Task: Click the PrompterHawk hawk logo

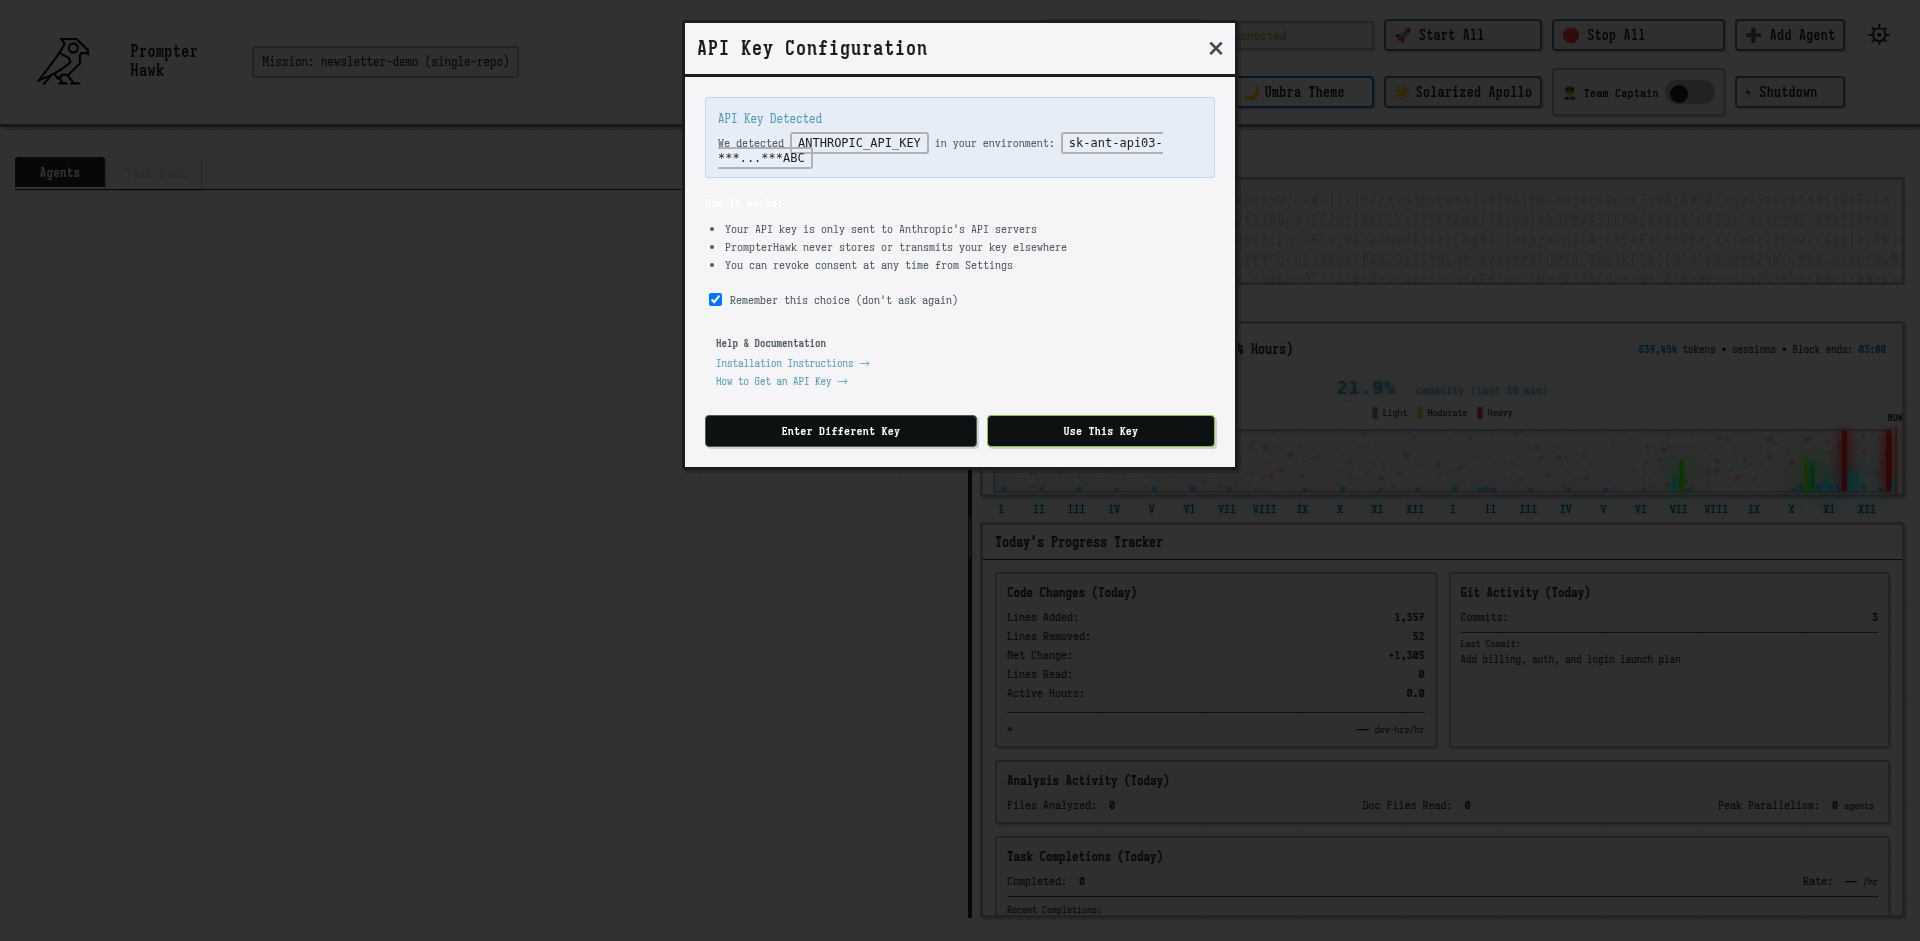Action: tap(61, 61)
